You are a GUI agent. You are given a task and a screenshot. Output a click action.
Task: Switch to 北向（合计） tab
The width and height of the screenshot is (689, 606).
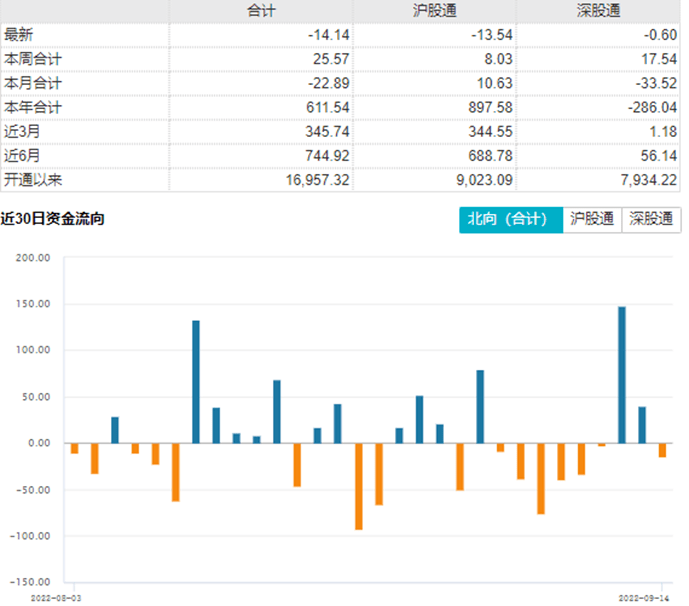[x=511, y=219]
